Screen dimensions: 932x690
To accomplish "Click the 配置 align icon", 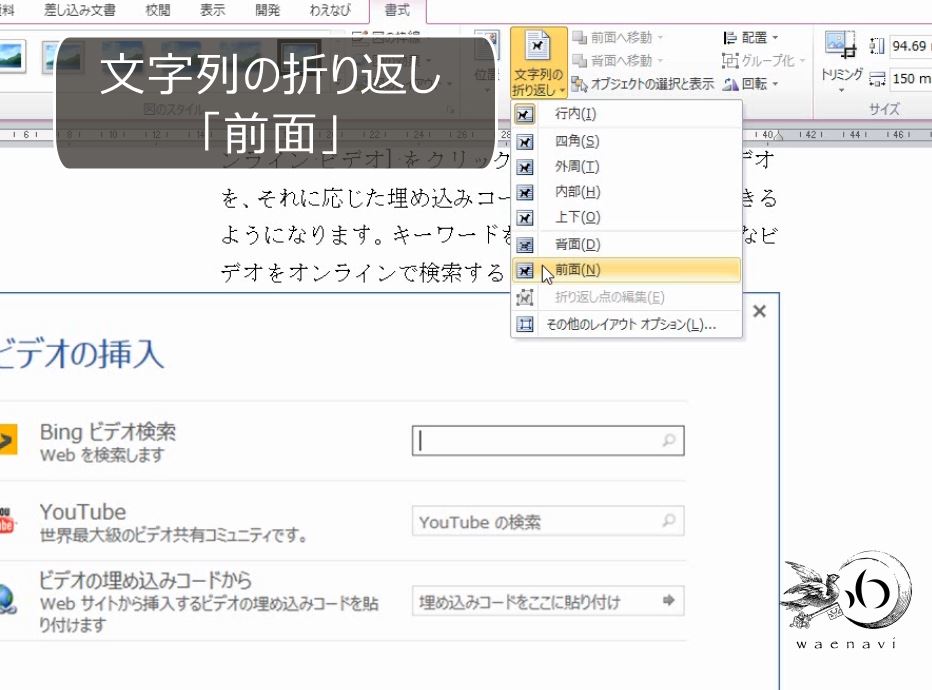I will coord(731,38).
